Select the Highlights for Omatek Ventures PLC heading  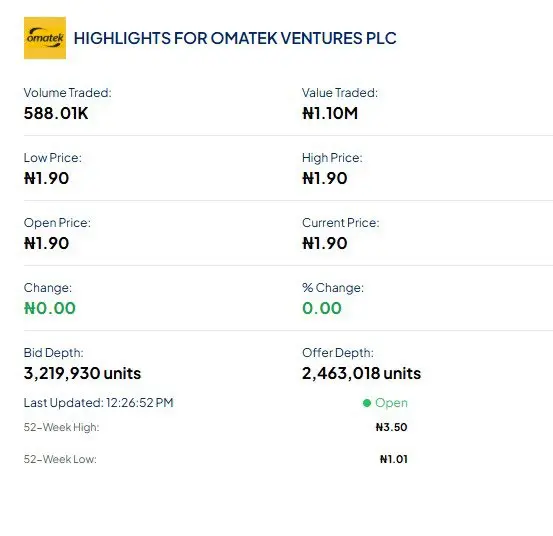click(x=235, y=38)
